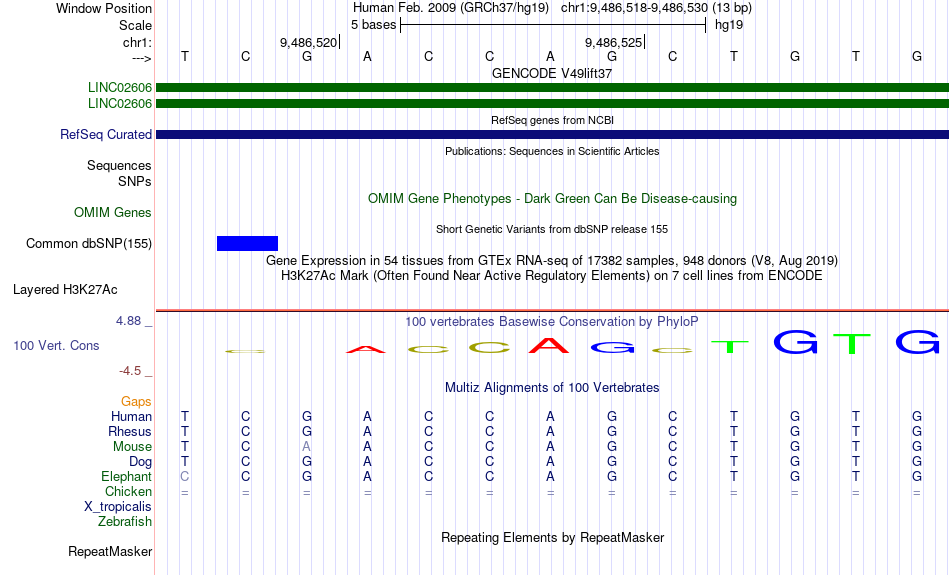The height and width of the screenshot is (575, 950).
Task: Click the -4.5 conservation scale value
Action: (130, 371)
